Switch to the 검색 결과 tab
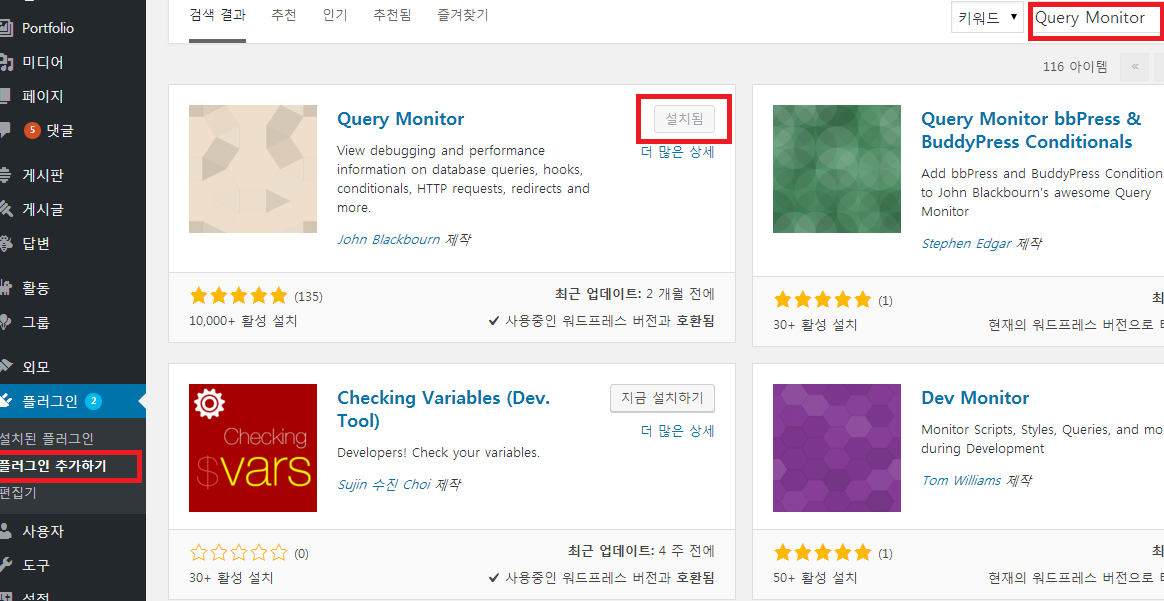Viewport: 1164px width, 601px height. 218,15
